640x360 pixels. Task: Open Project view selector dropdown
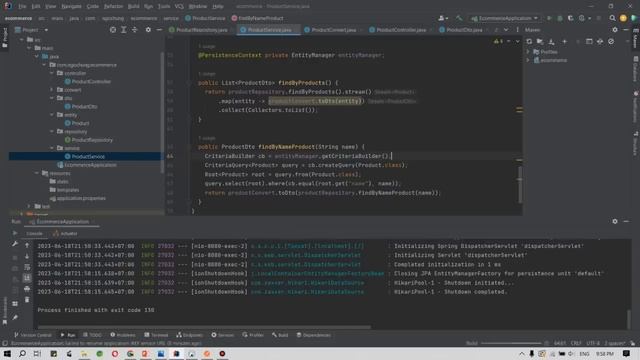point(31,30)
